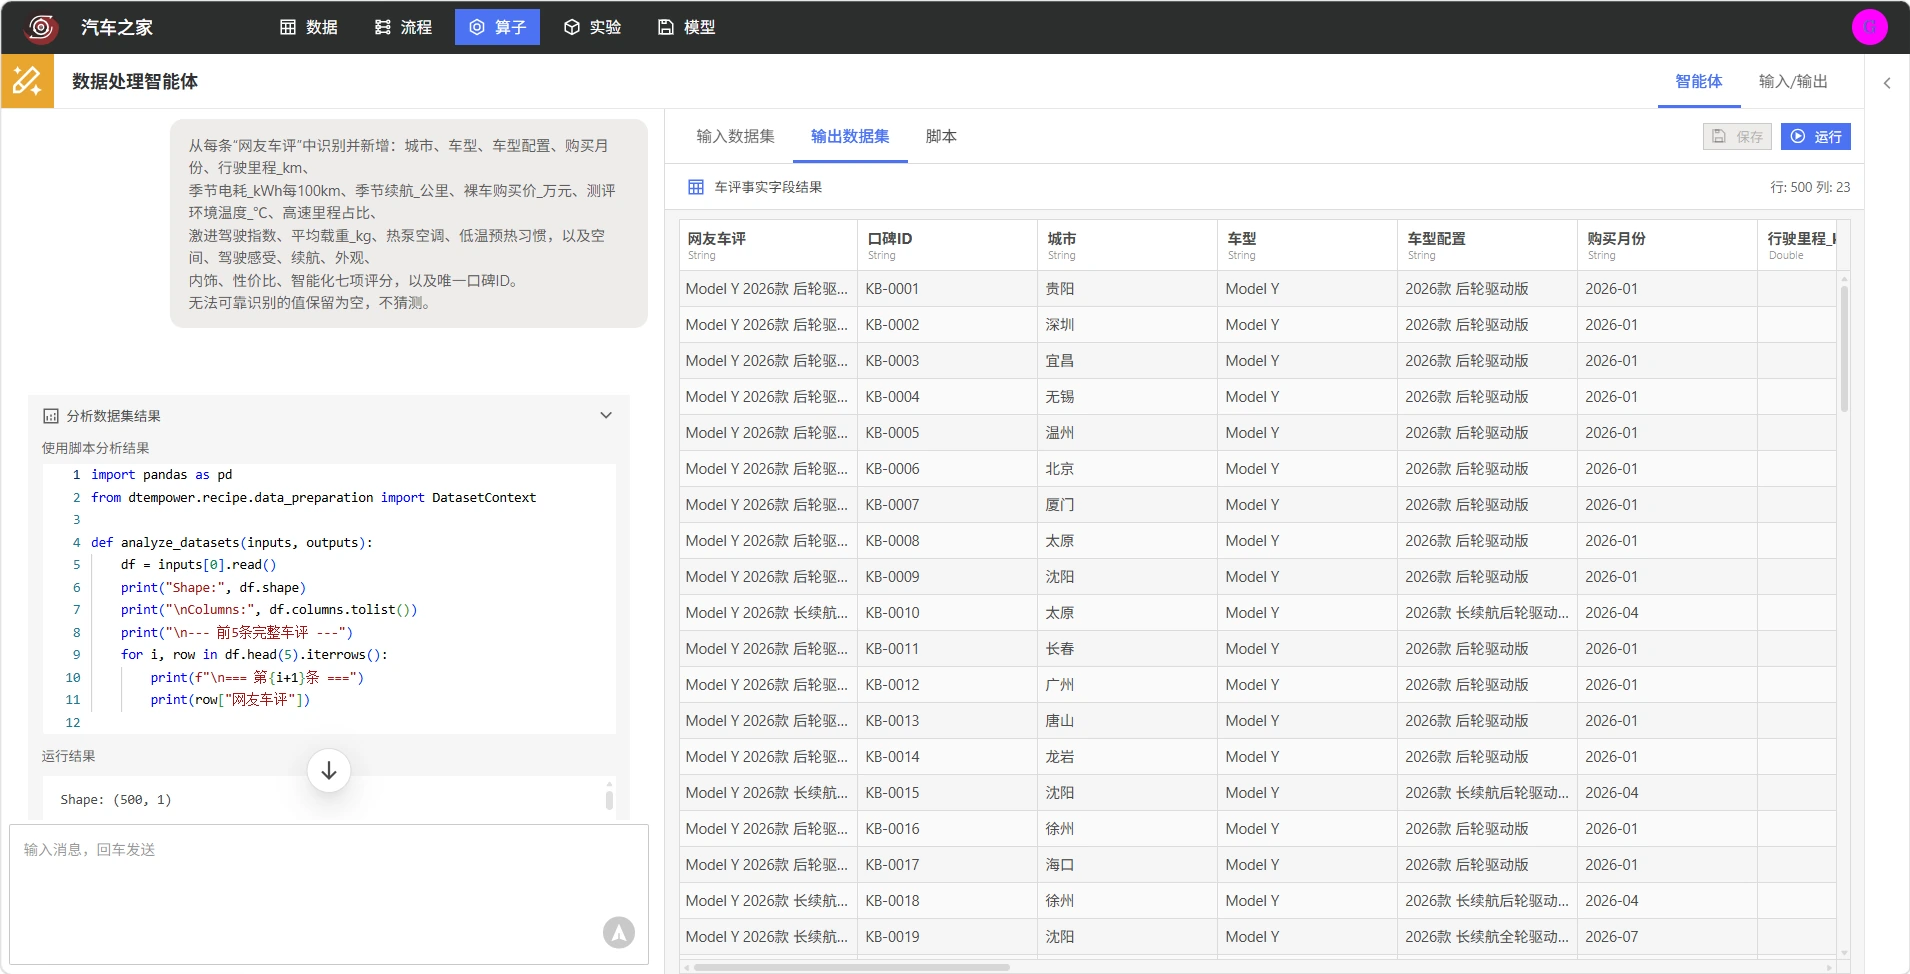Click the 网友车评 column header
Viewport: 1910px width, 974px height.
tap(768, 245)
